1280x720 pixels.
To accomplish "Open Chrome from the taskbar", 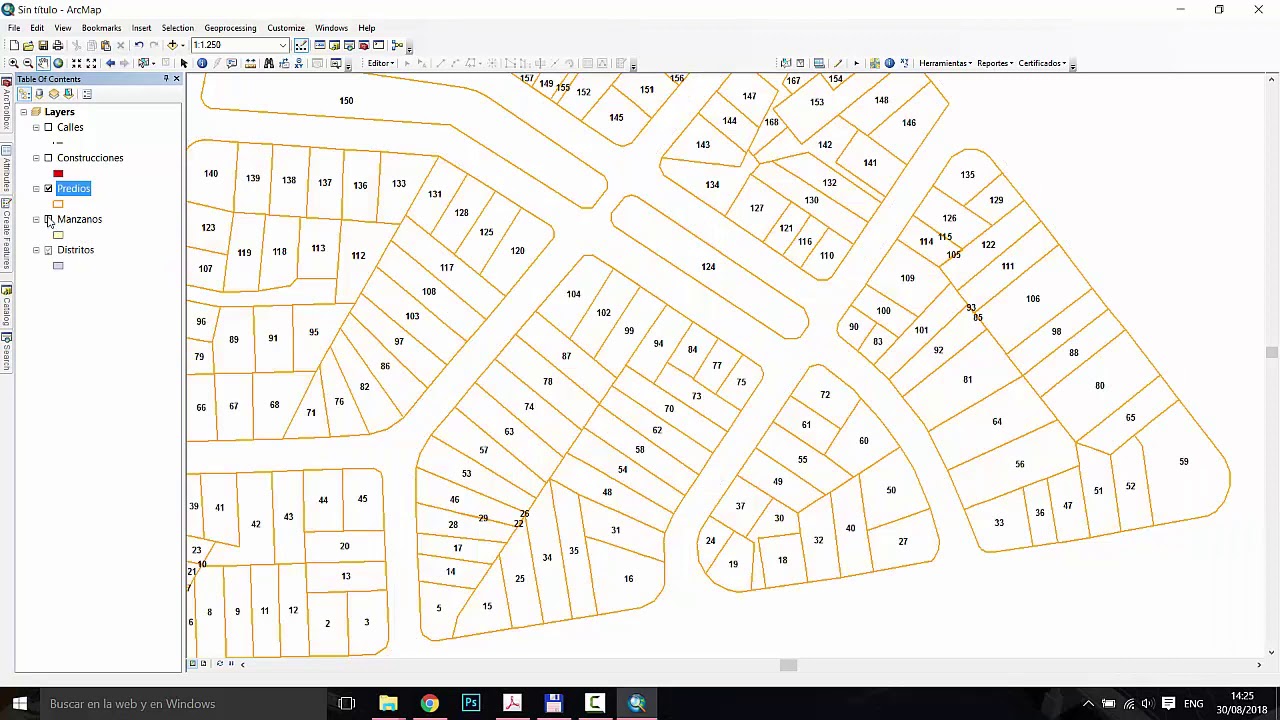I will coord(429,704).
